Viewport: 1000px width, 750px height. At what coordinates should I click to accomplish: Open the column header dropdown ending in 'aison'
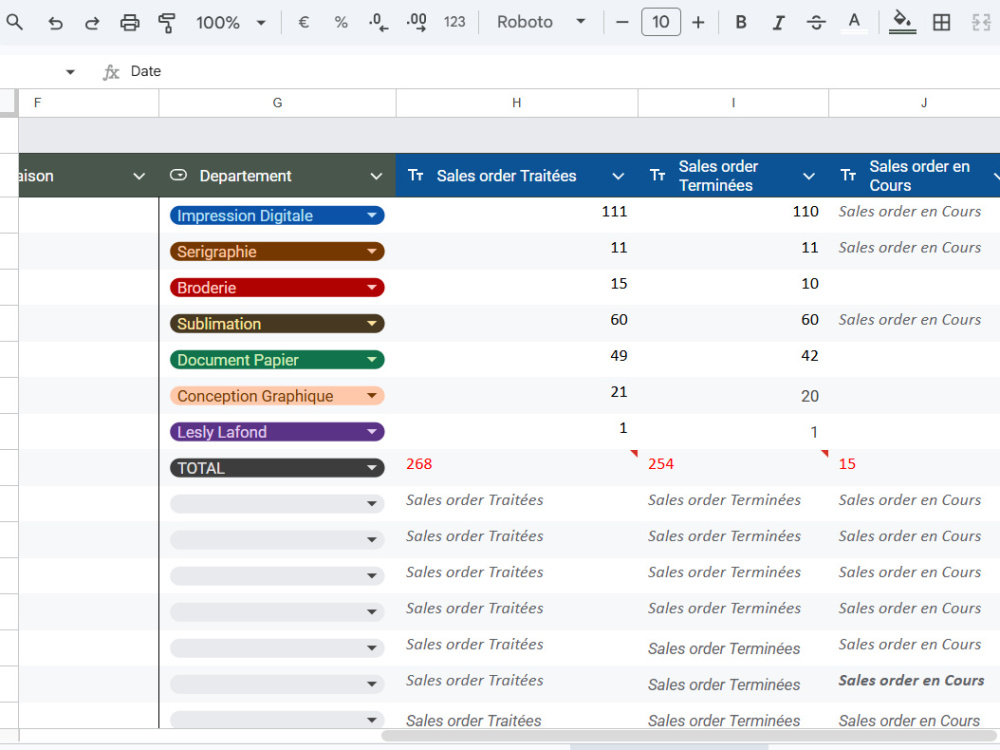pos(139,176)
